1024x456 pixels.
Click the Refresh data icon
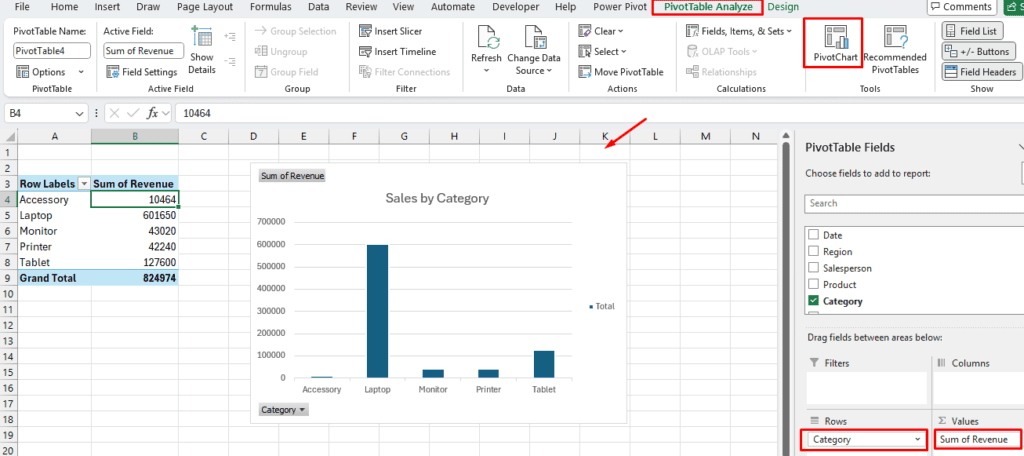[x=486, y=37]
